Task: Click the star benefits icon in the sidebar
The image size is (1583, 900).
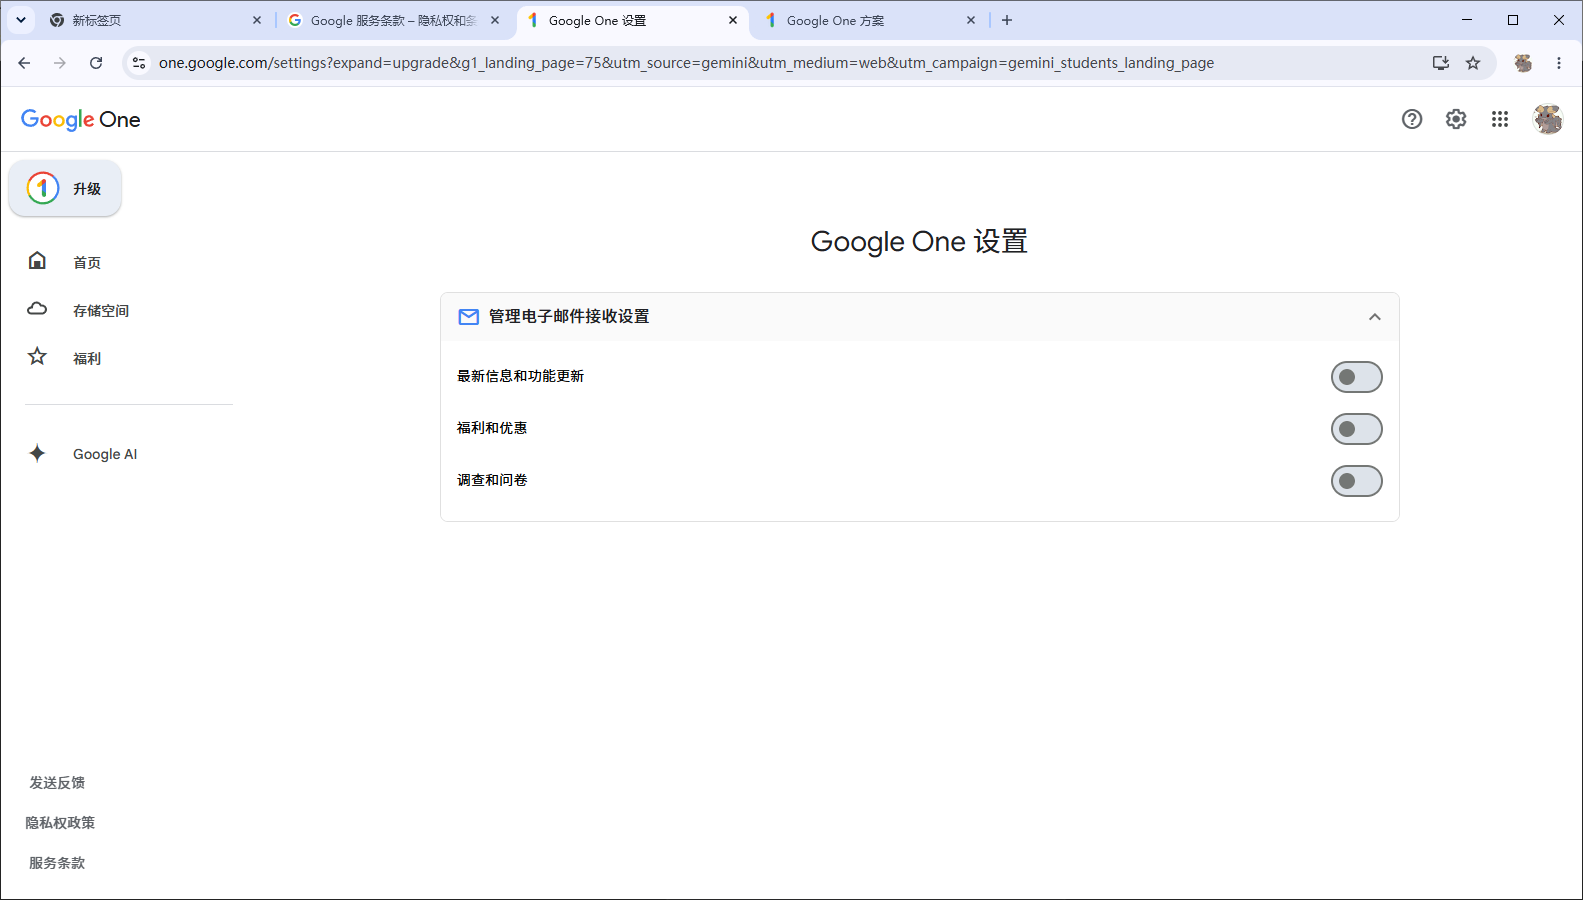Action: 37,357
